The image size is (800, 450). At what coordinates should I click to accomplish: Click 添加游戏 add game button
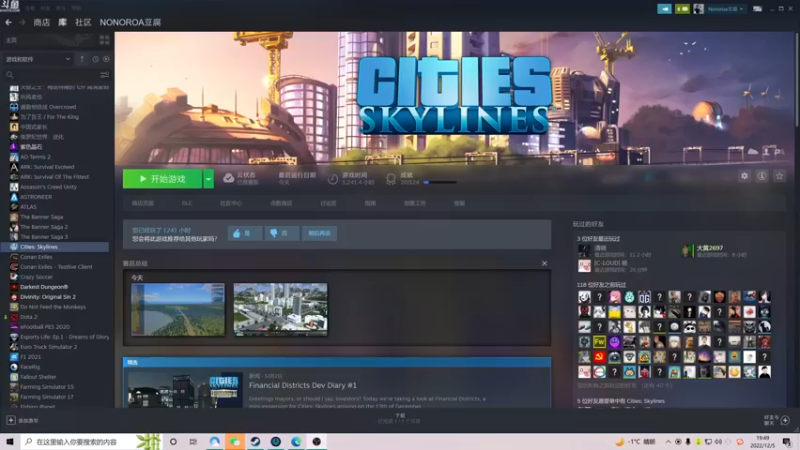click(x=22, y=420)
